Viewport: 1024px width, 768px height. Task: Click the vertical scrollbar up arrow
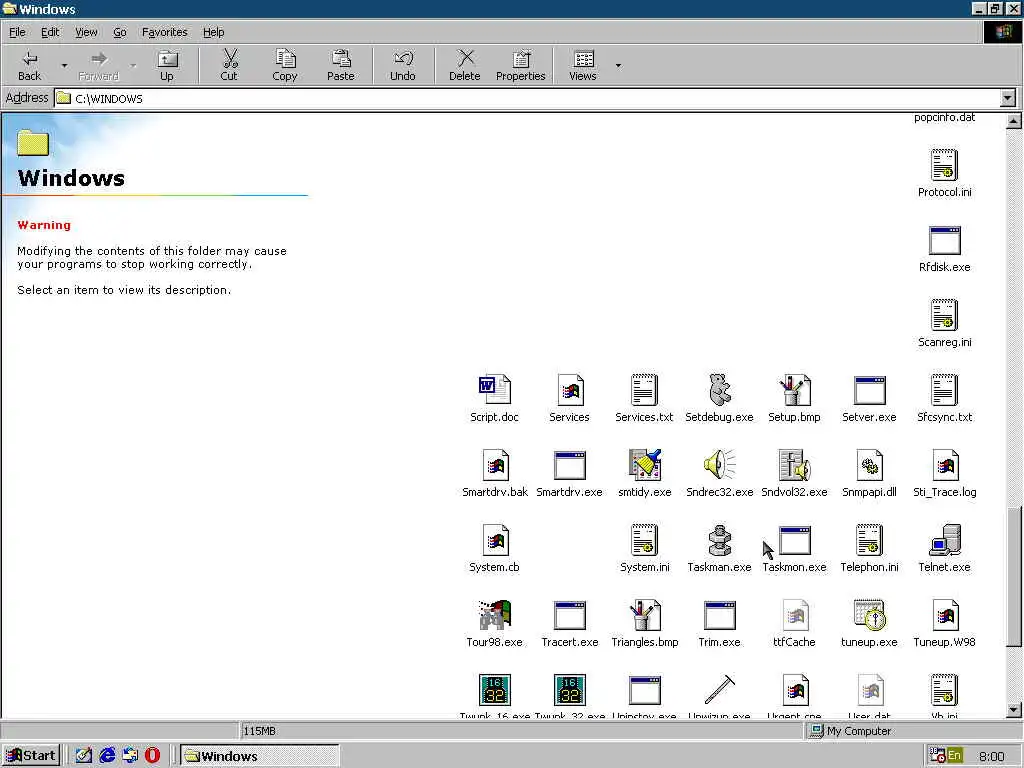pos(1014,121)
